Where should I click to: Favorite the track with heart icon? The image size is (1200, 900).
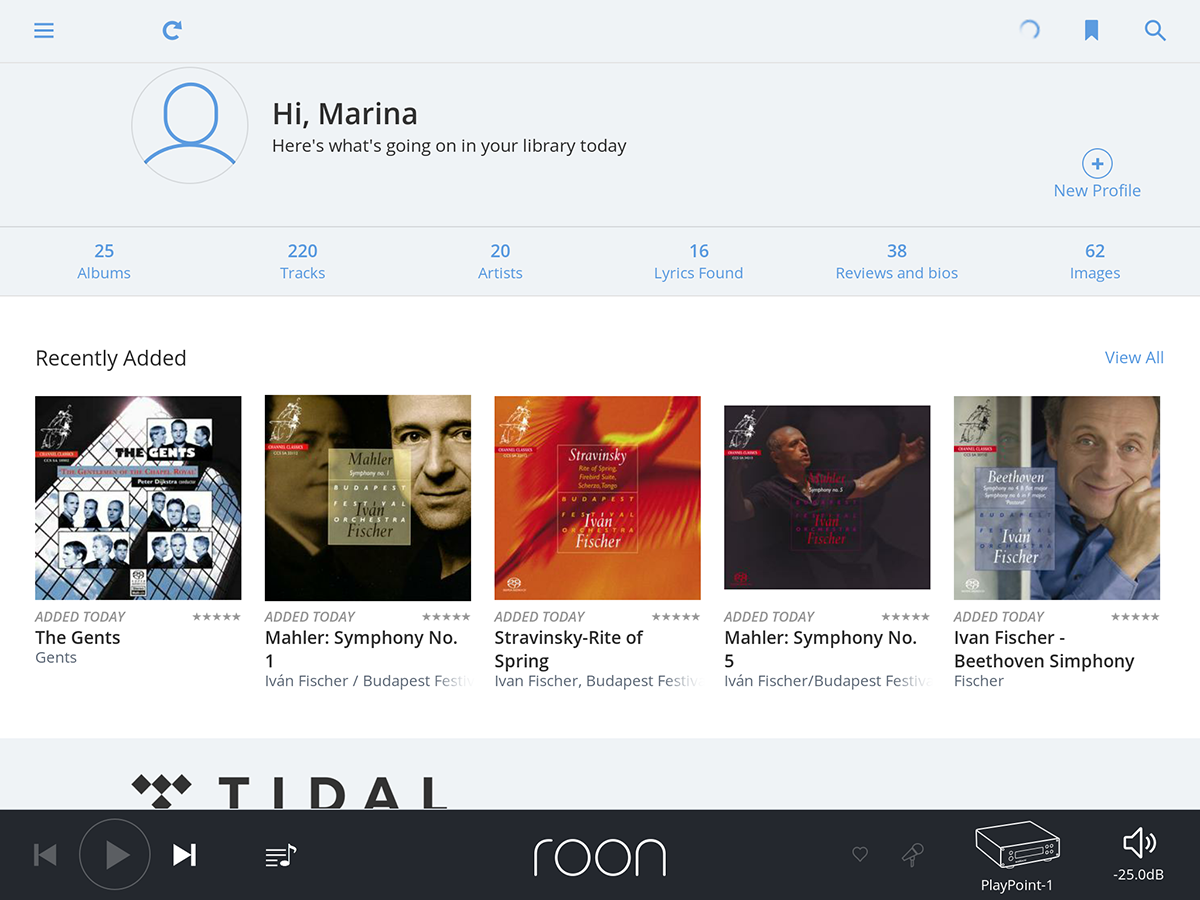[x=860, y=854]
